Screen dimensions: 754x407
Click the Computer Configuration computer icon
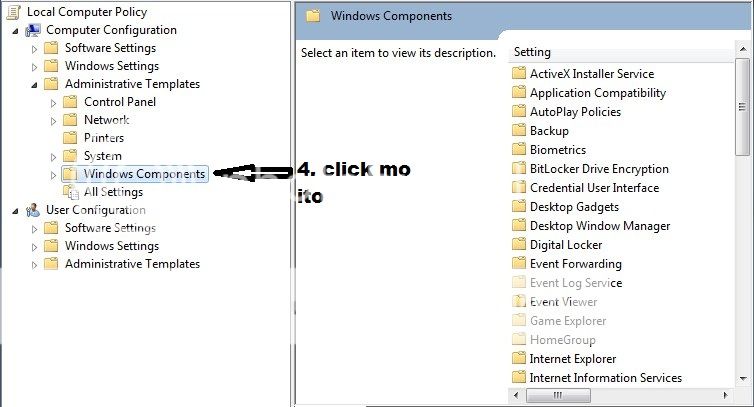[x=33, y=30]
